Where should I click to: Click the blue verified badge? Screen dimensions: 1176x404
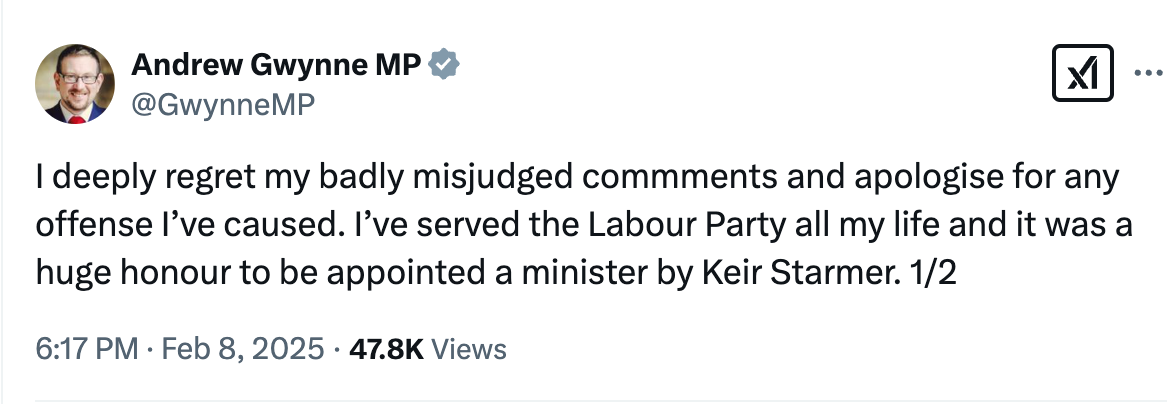click(444, 66)
